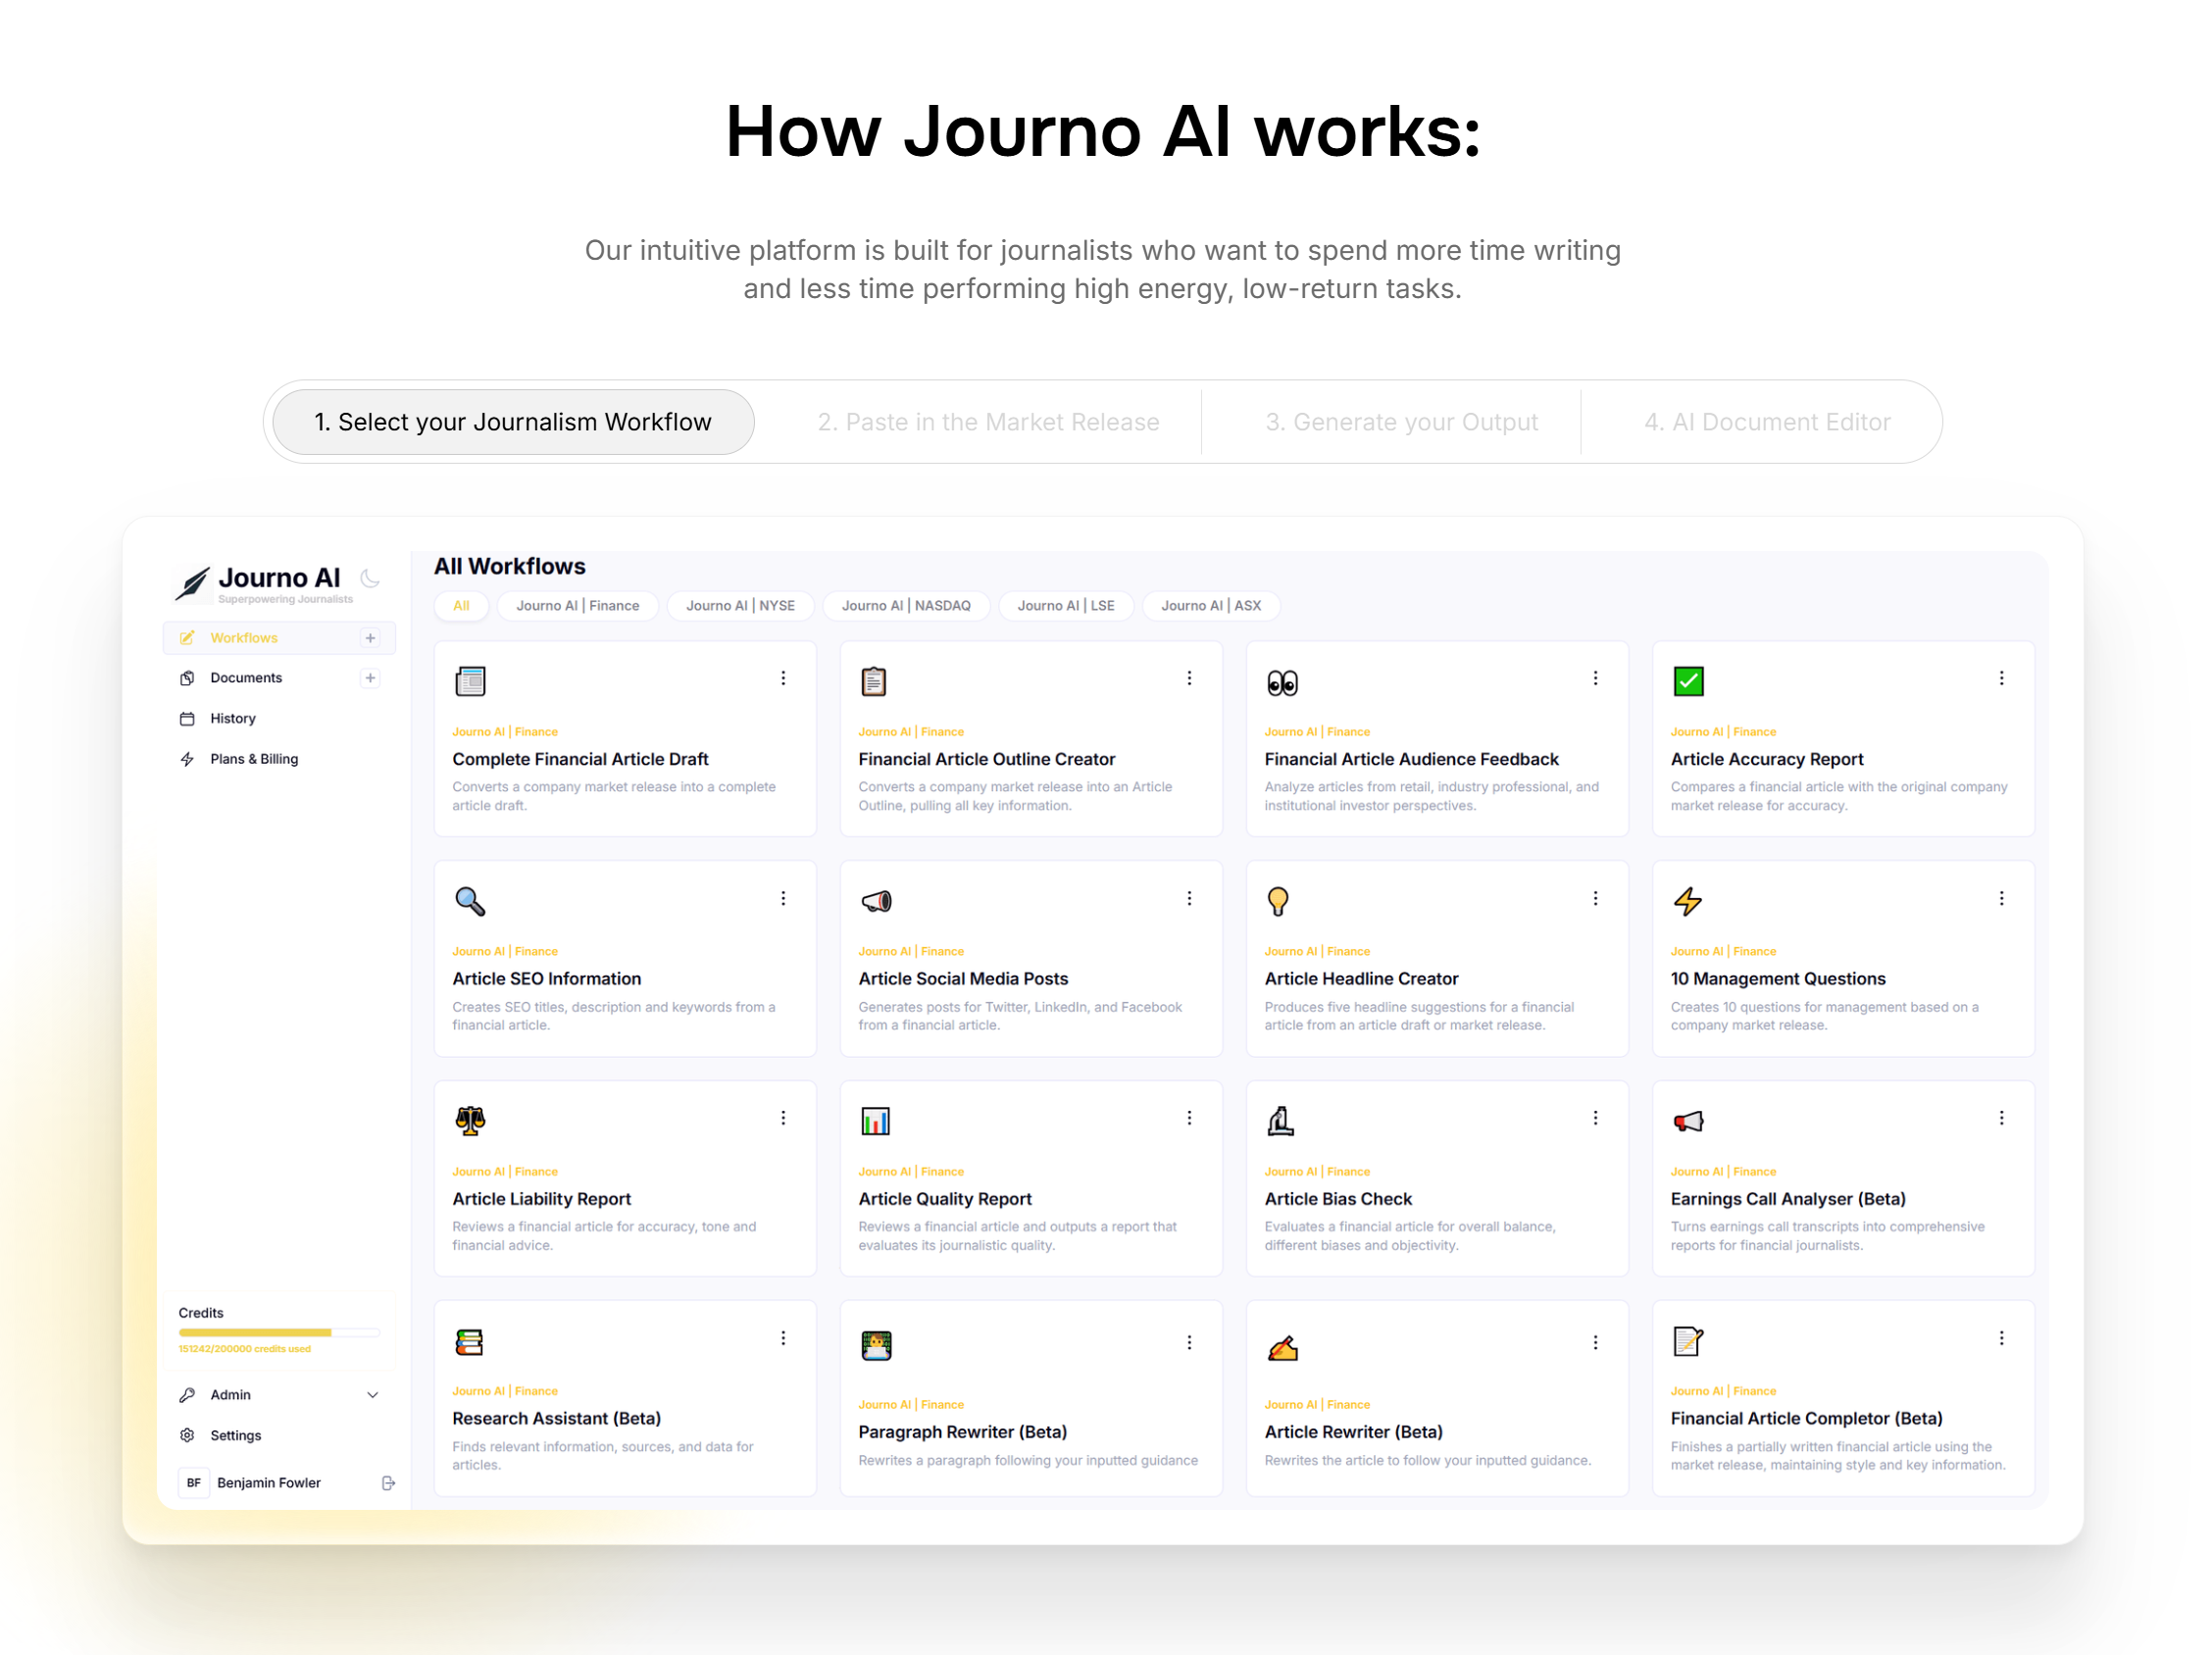Select step 3 Generate your Output
The width and height of the screenshot is (2212, 1655).
point(1401,423)
